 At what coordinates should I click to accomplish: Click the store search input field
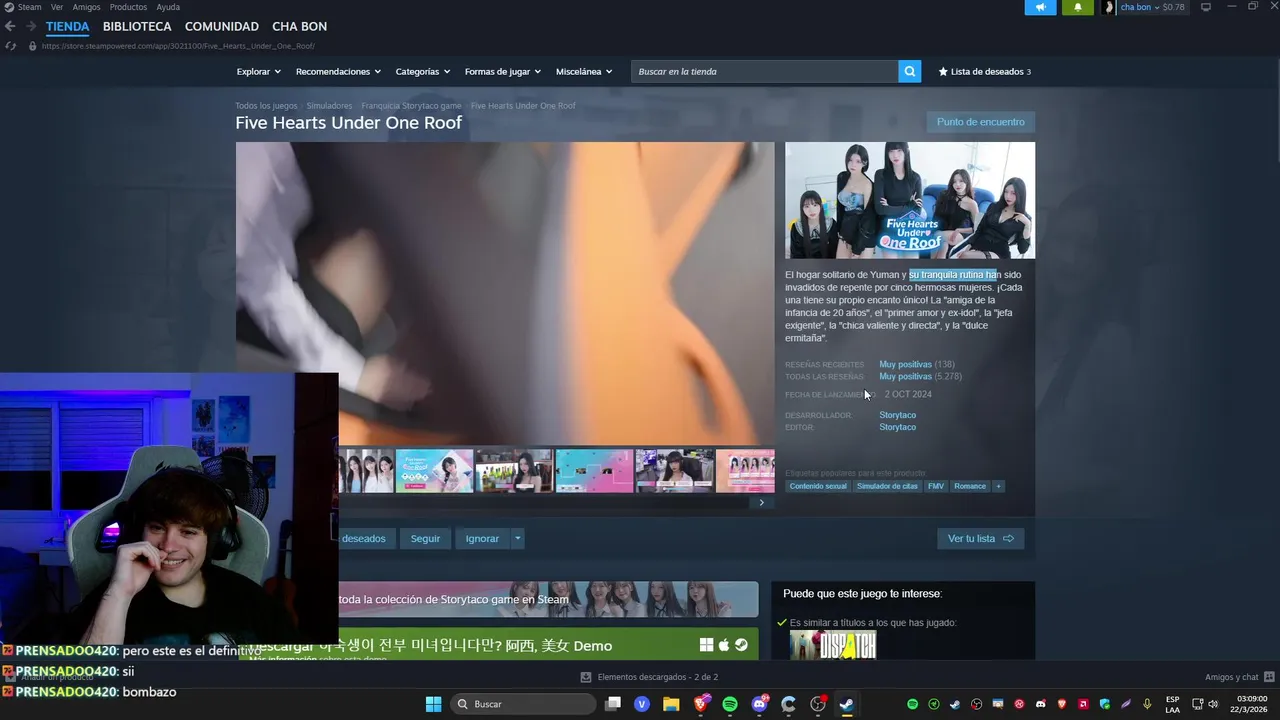(x=764, y=71)
